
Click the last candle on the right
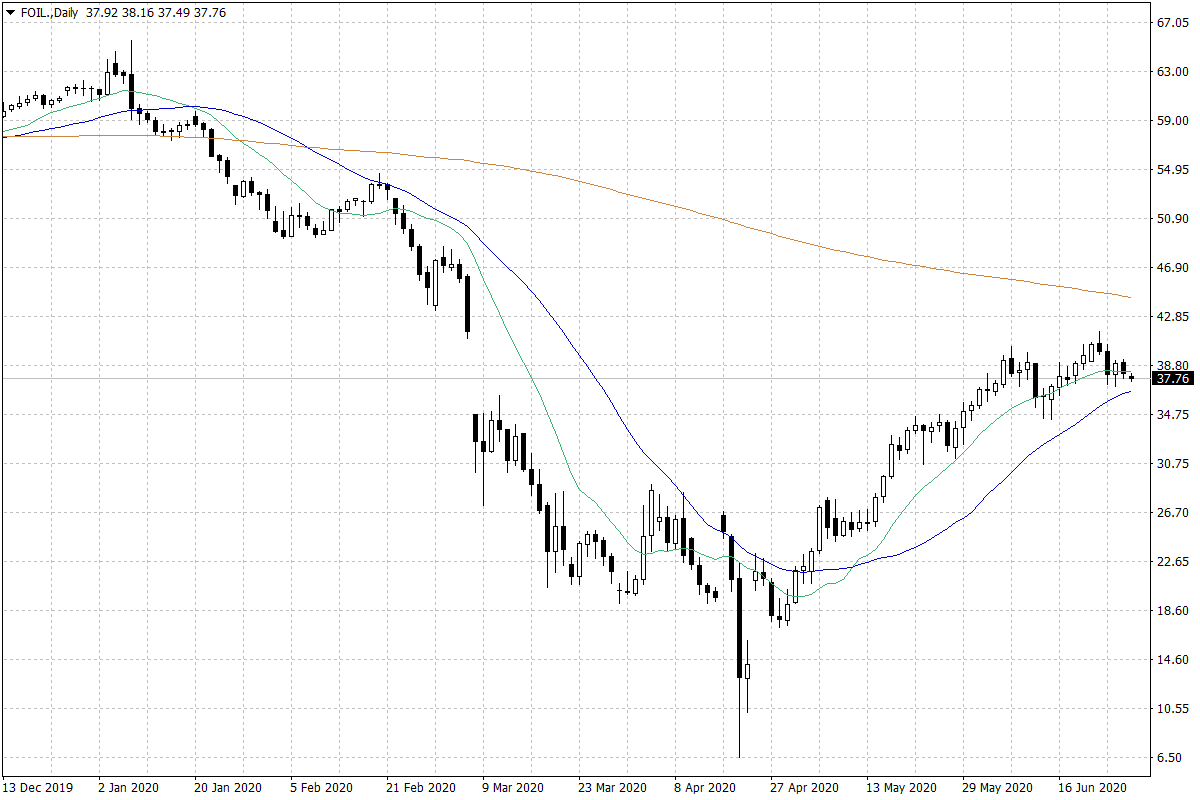pyautogui.click(x=1131, y=377)
